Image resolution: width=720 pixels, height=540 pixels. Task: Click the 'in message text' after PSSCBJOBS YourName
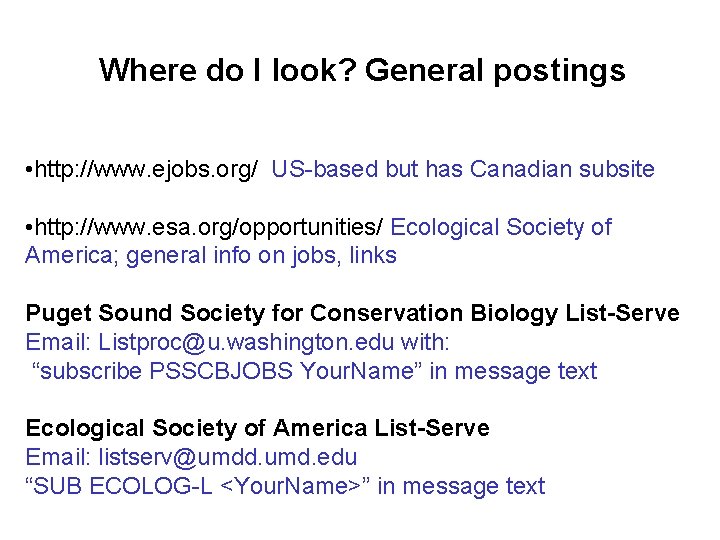coord(513,371)
